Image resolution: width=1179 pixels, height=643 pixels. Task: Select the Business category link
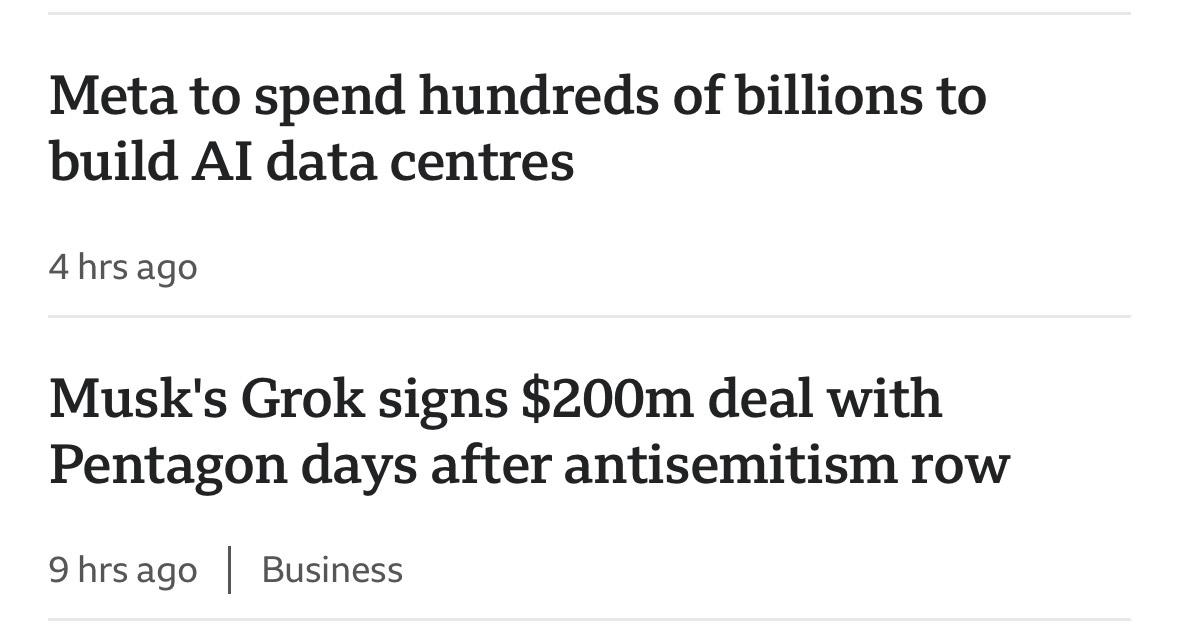(x=332, y=570)
